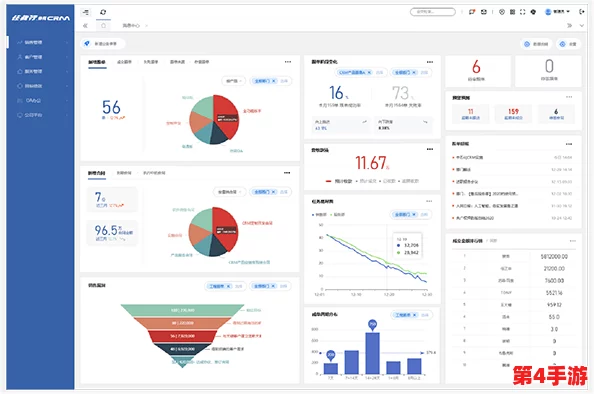Click the header search field
The width and height of the screenshot is (594, 394).
pyautogui.click(x=433, y=12)
